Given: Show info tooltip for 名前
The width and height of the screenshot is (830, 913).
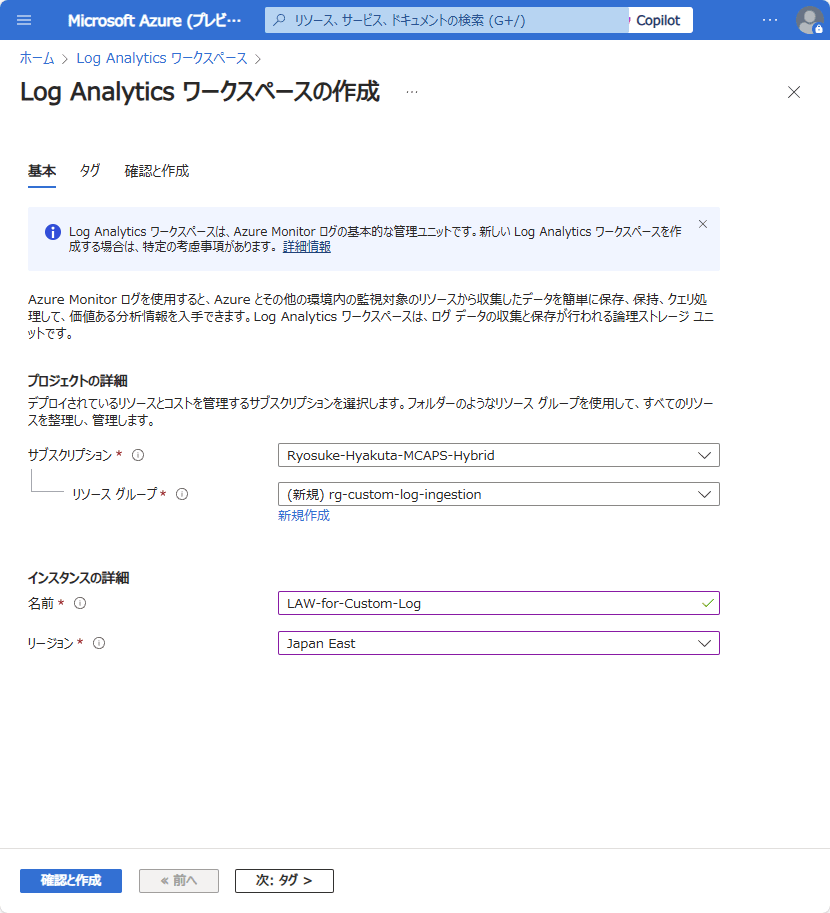Looking at the screenshot, I should pos(80,603).
